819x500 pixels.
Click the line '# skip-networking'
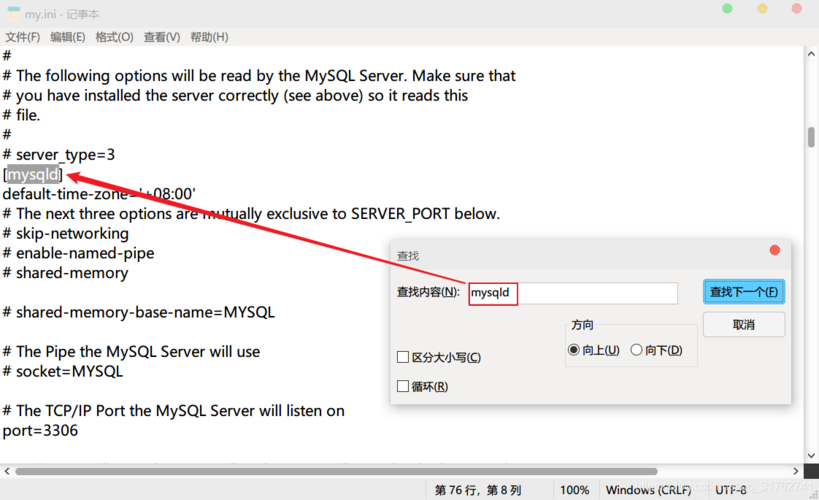65,234
